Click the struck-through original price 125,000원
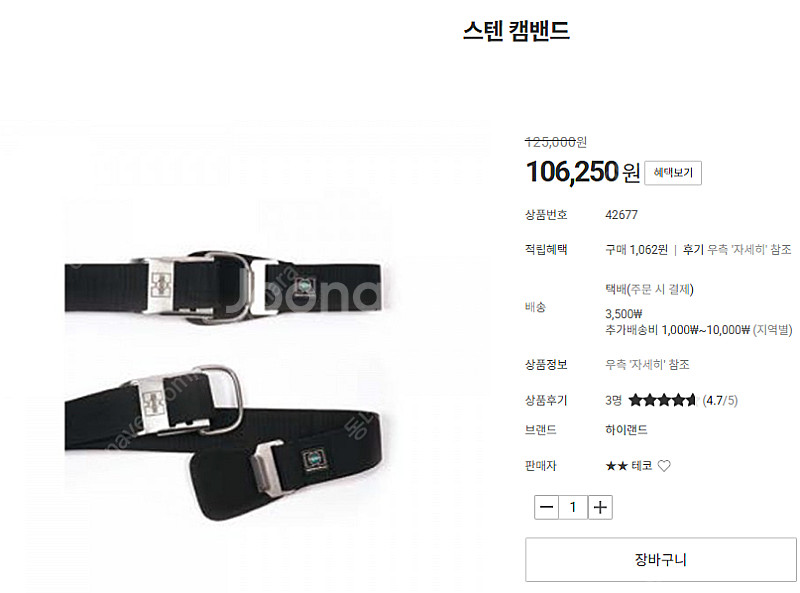This screenshot has width=800, height=593. (x=556, y=142)
